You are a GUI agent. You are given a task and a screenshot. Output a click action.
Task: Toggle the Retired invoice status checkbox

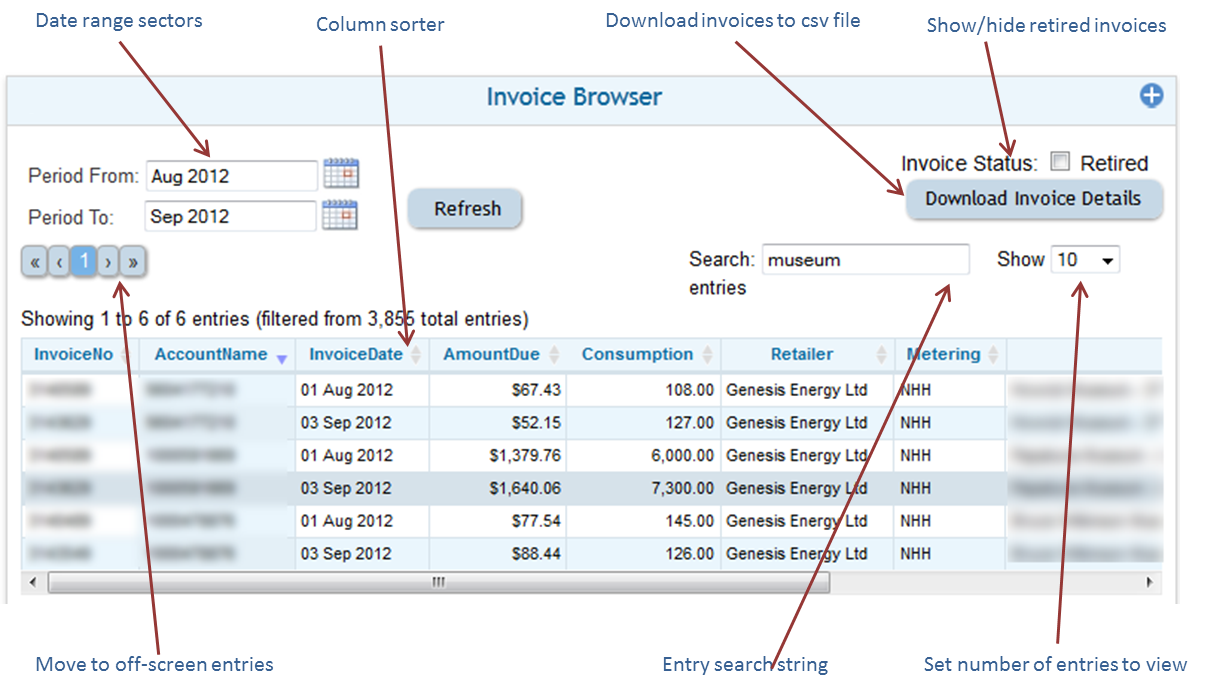(1060, 162)
